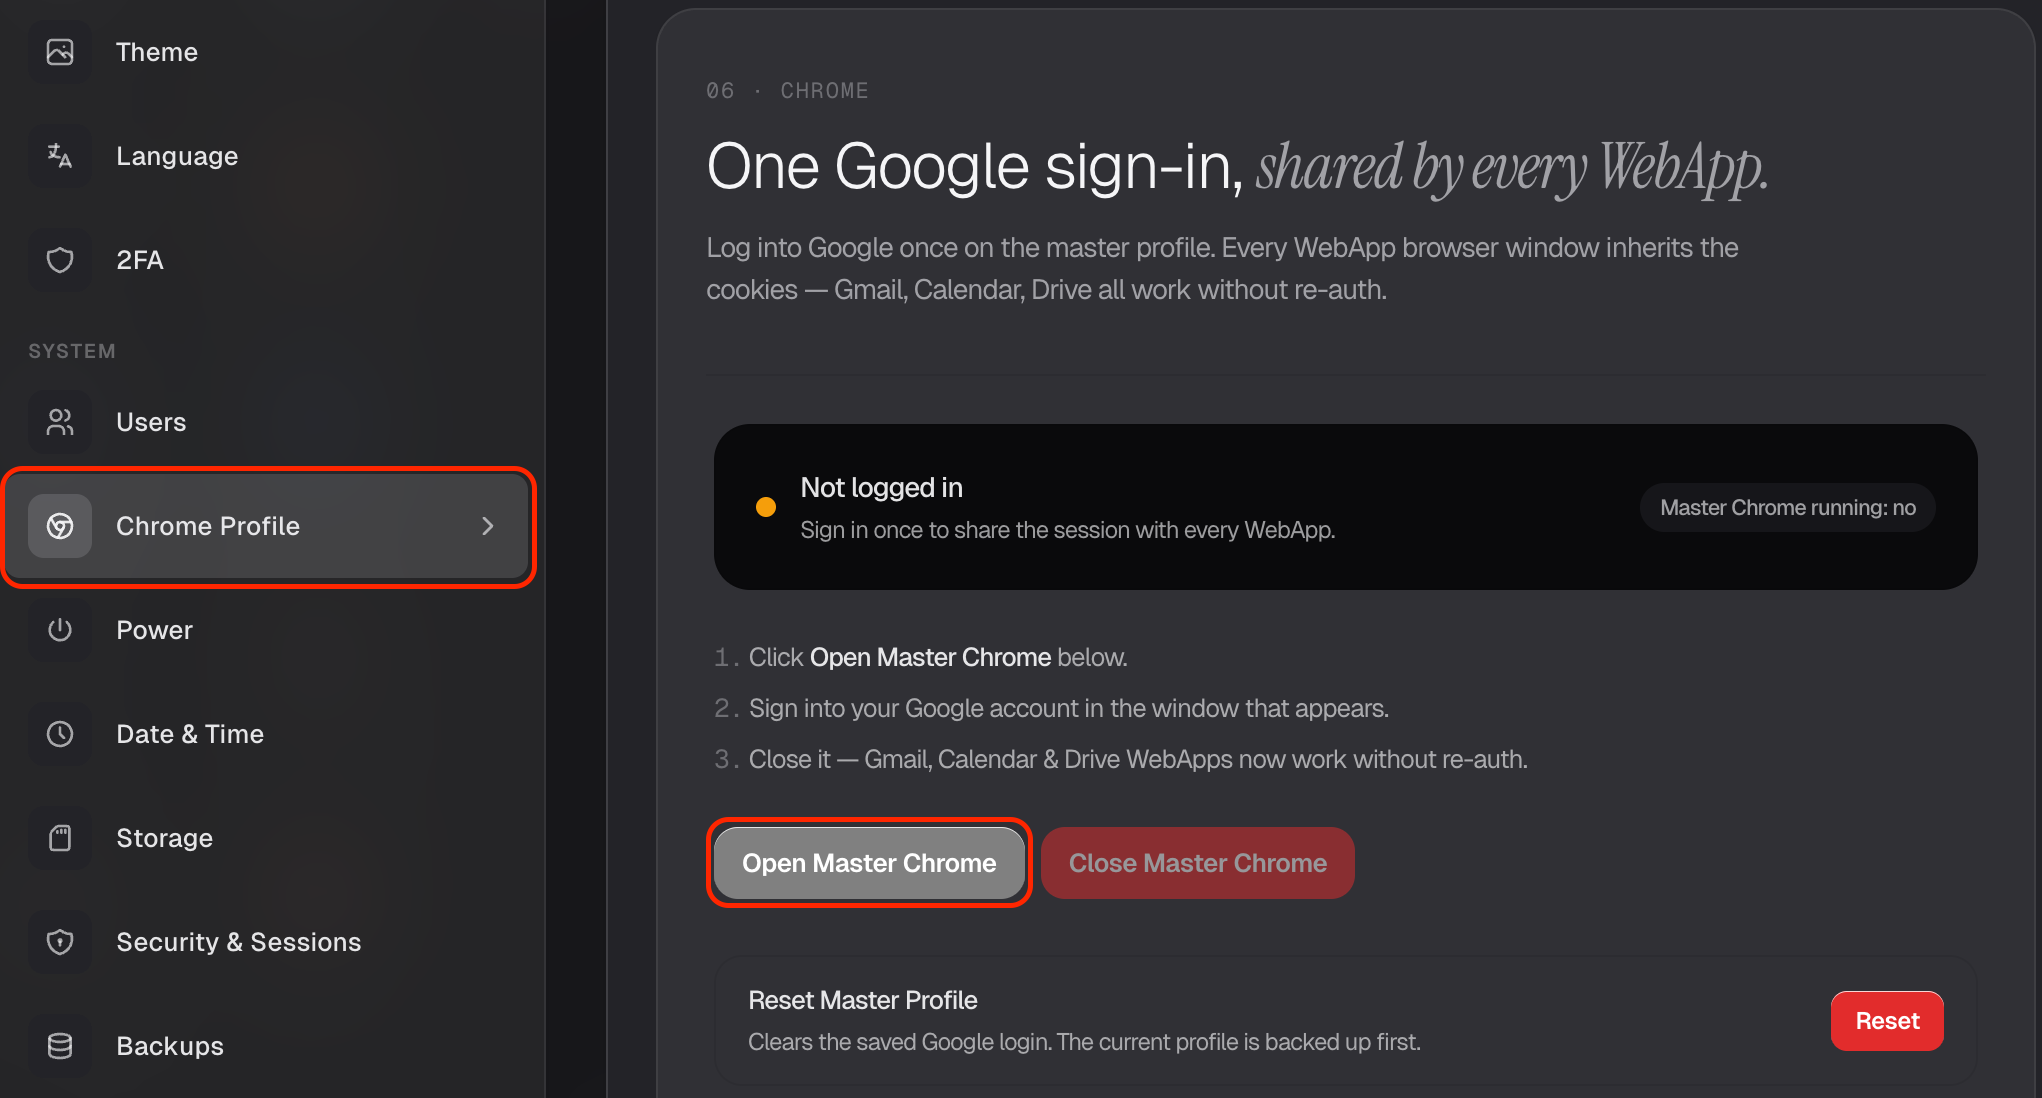The width and height of the screenshot is (2042, 1098).
Task: Go to Security & Sessions section
Action: point(268,942)
